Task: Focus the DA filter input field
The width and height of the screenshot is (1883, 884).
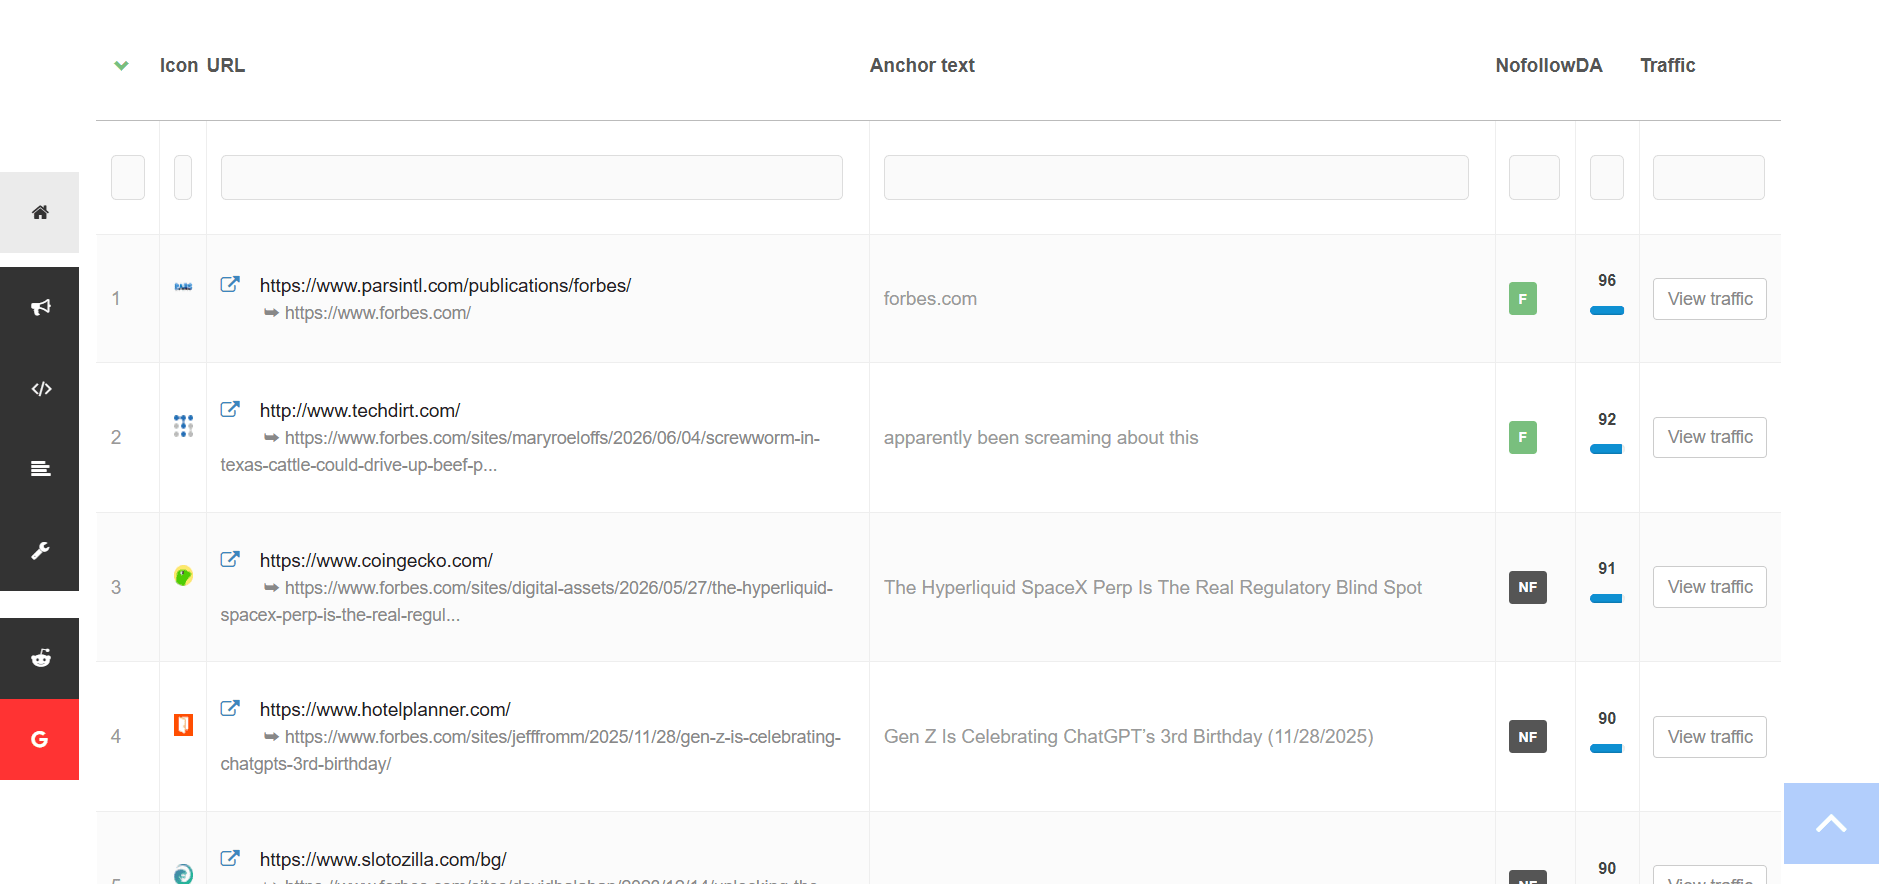Action: (x=1607, y=177)
